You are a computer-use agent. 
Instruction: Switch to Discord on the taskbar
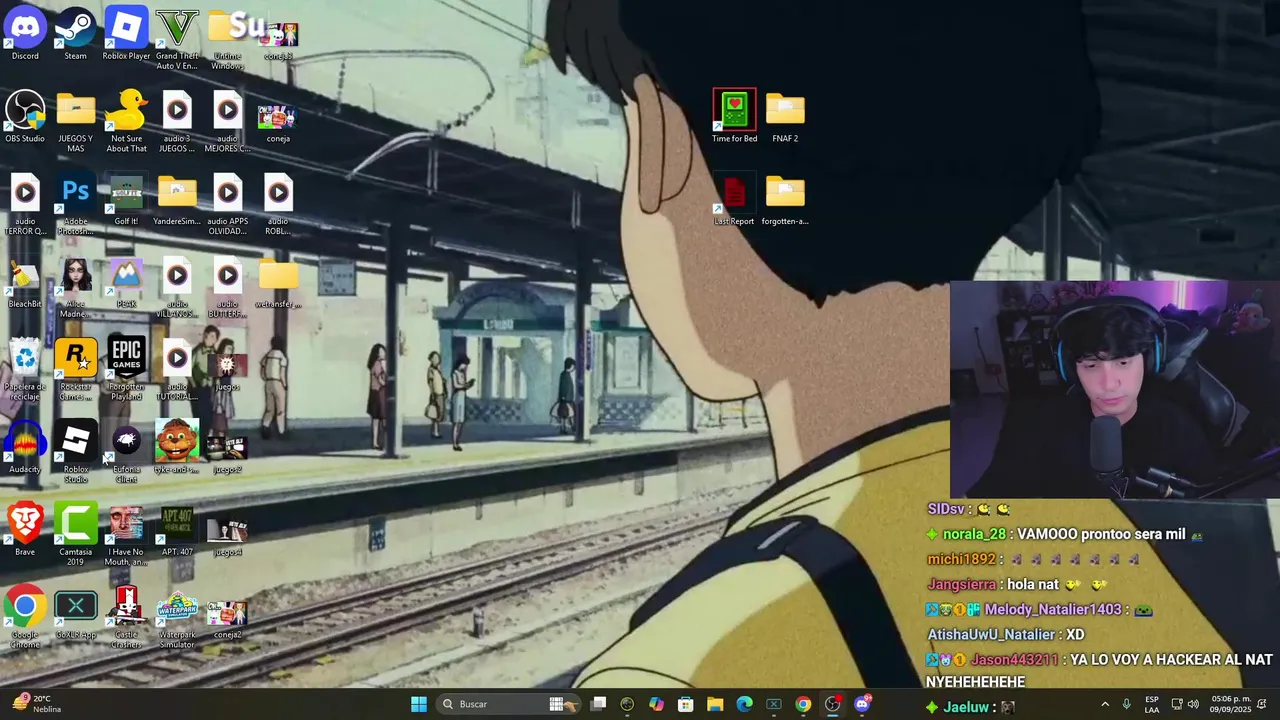point(862,704)
